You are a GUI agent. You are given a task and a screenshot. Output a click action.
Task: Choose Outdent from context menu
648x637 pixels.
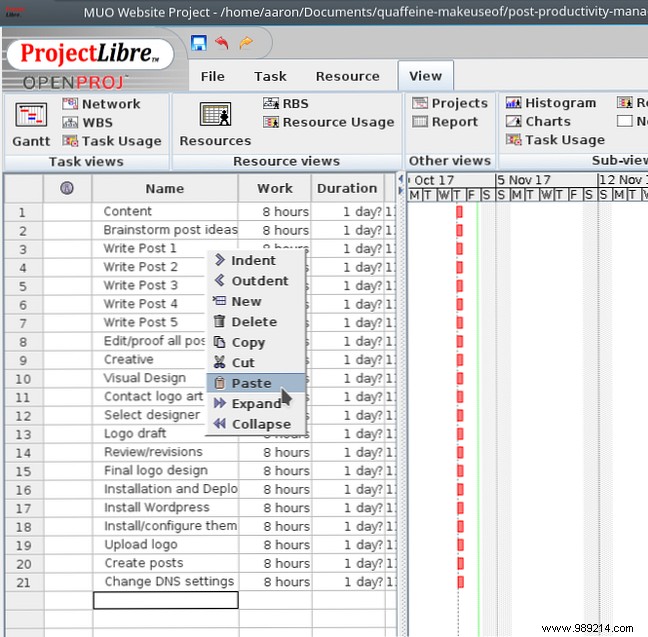[256, 281]
